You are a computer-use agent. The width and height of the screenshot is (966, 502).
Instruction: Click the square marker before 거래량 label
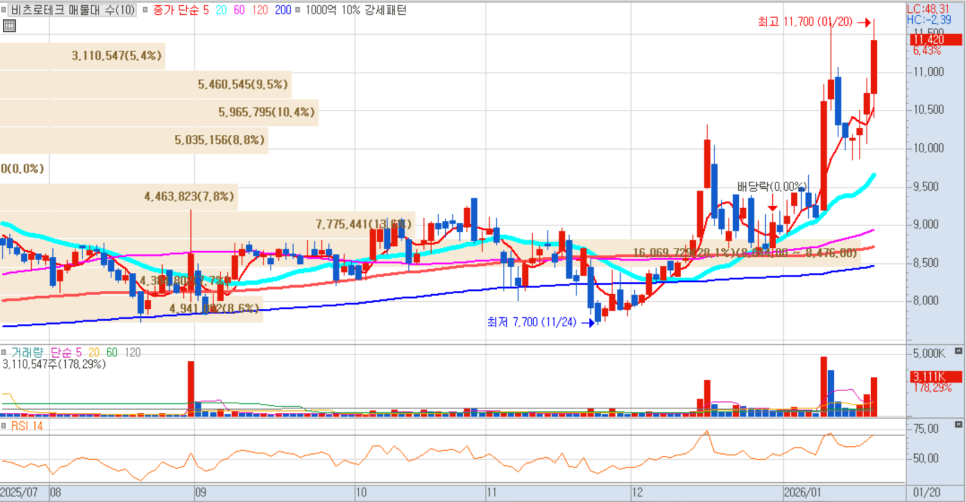coord(4,353)
